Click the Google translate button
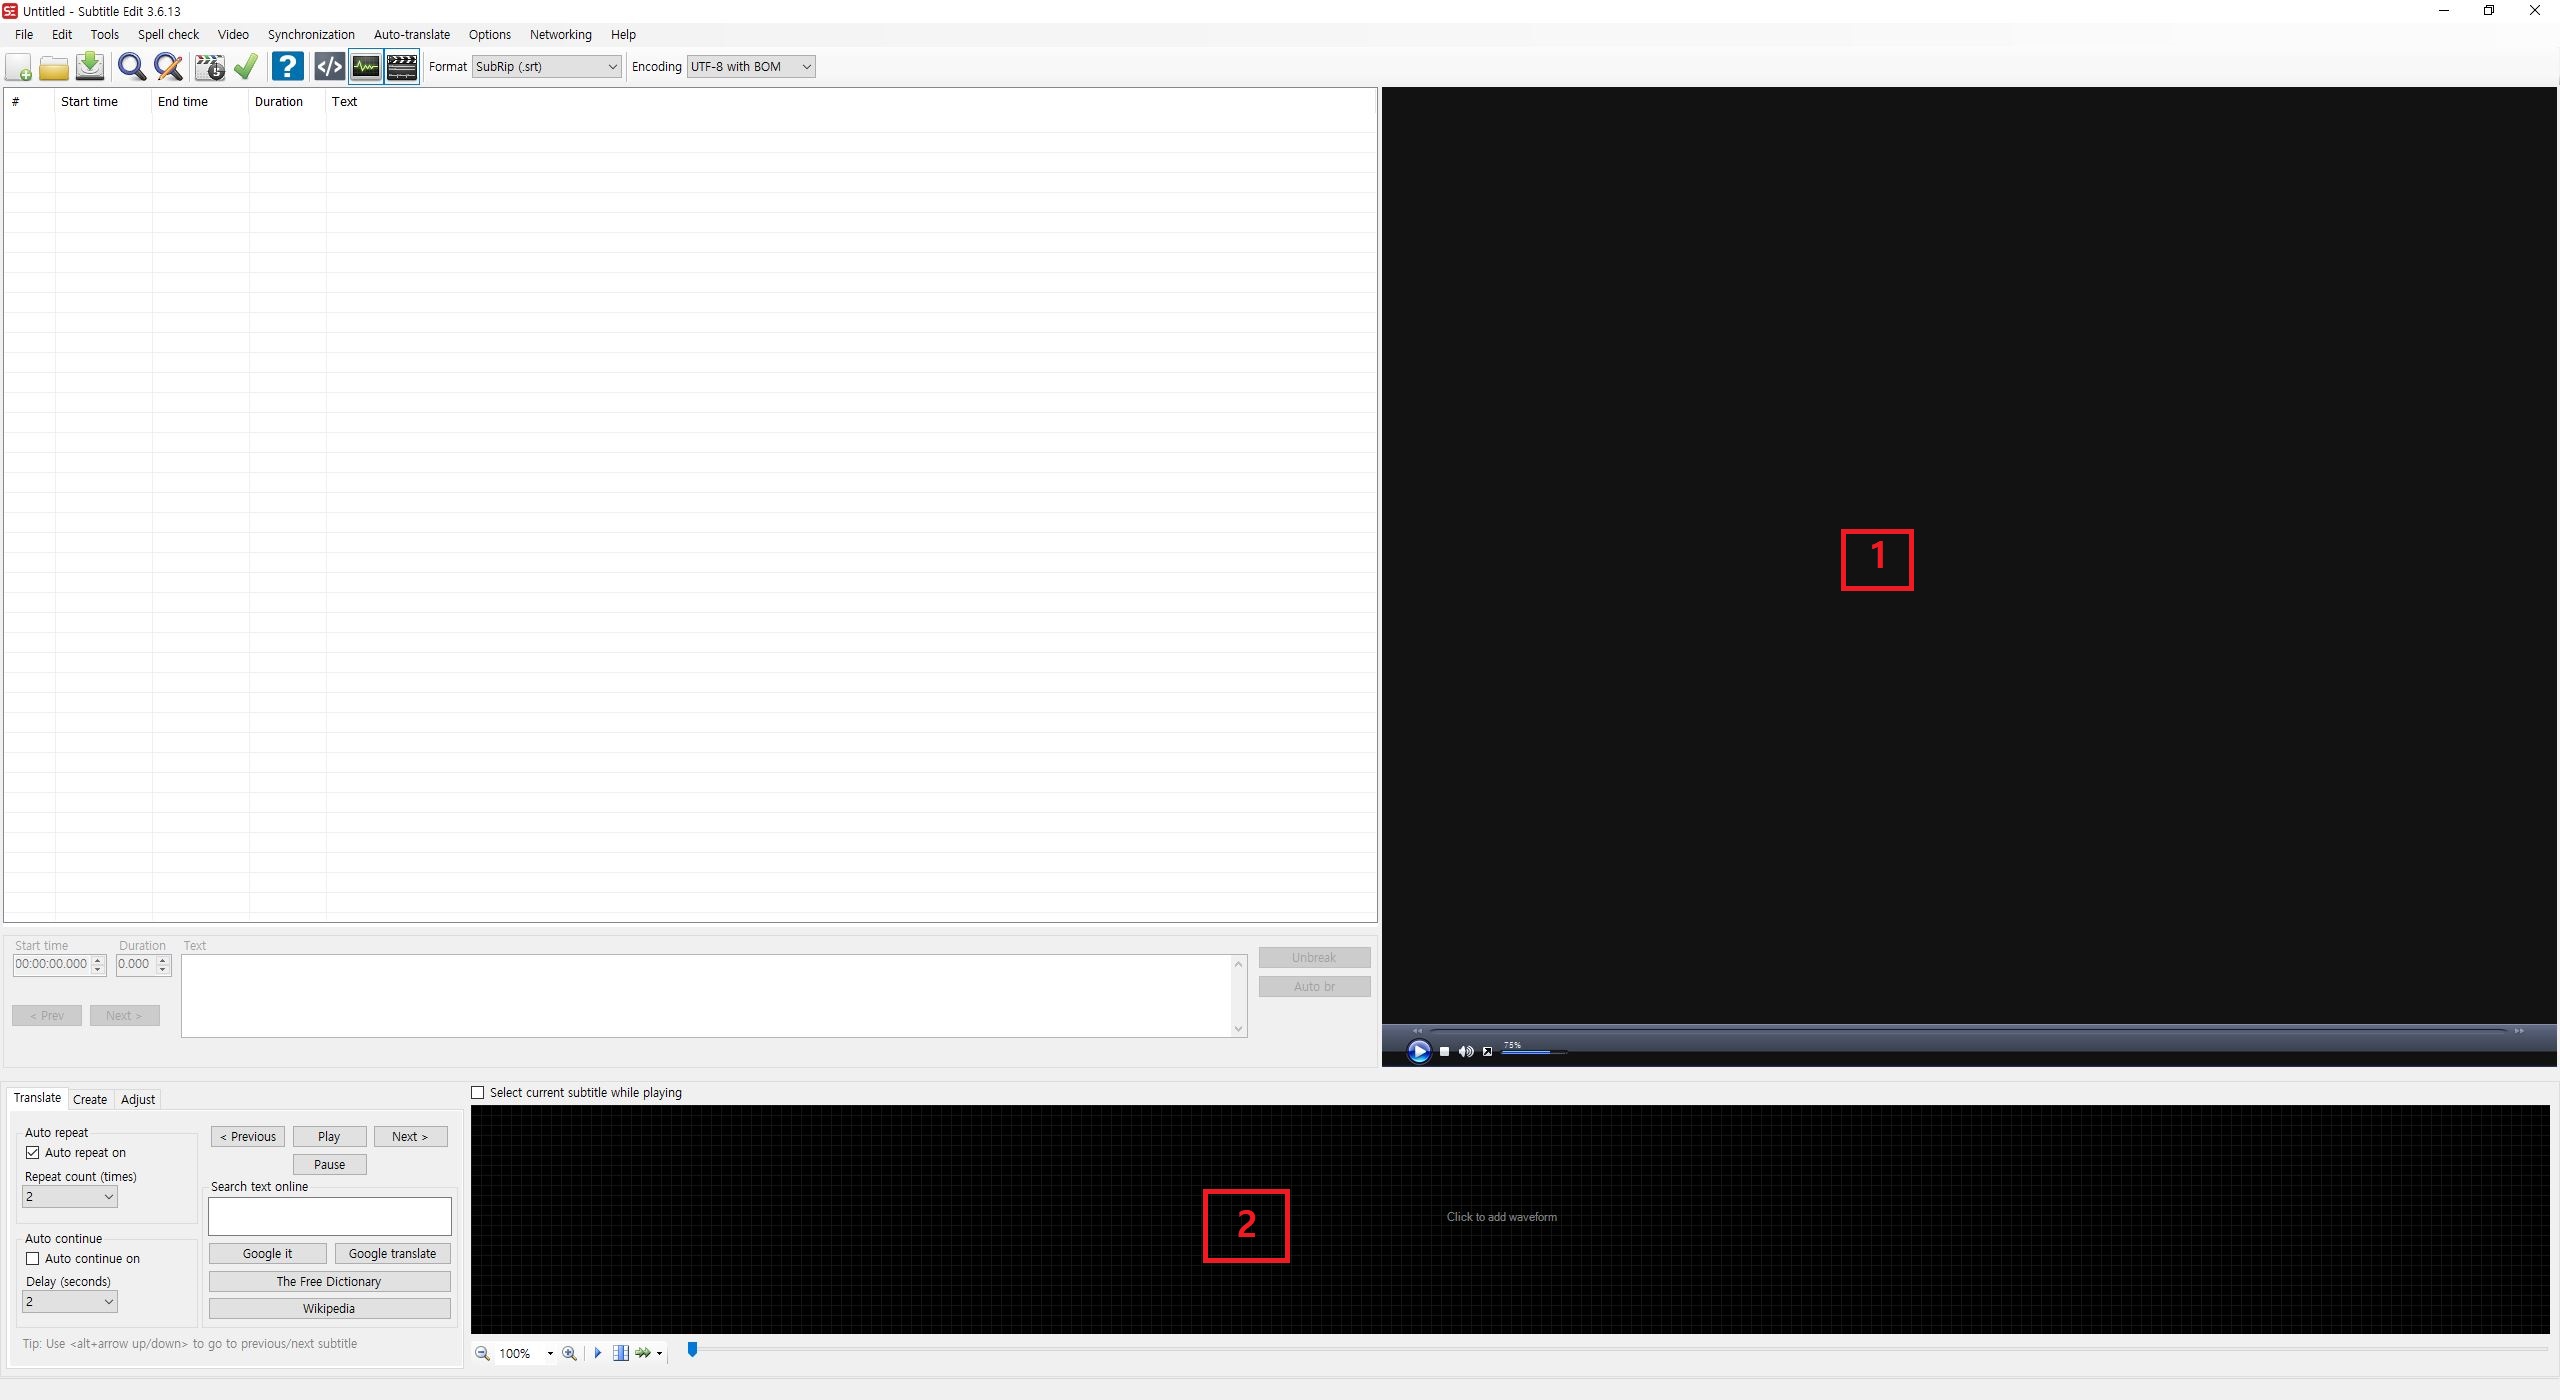 tap(392, 1254)
